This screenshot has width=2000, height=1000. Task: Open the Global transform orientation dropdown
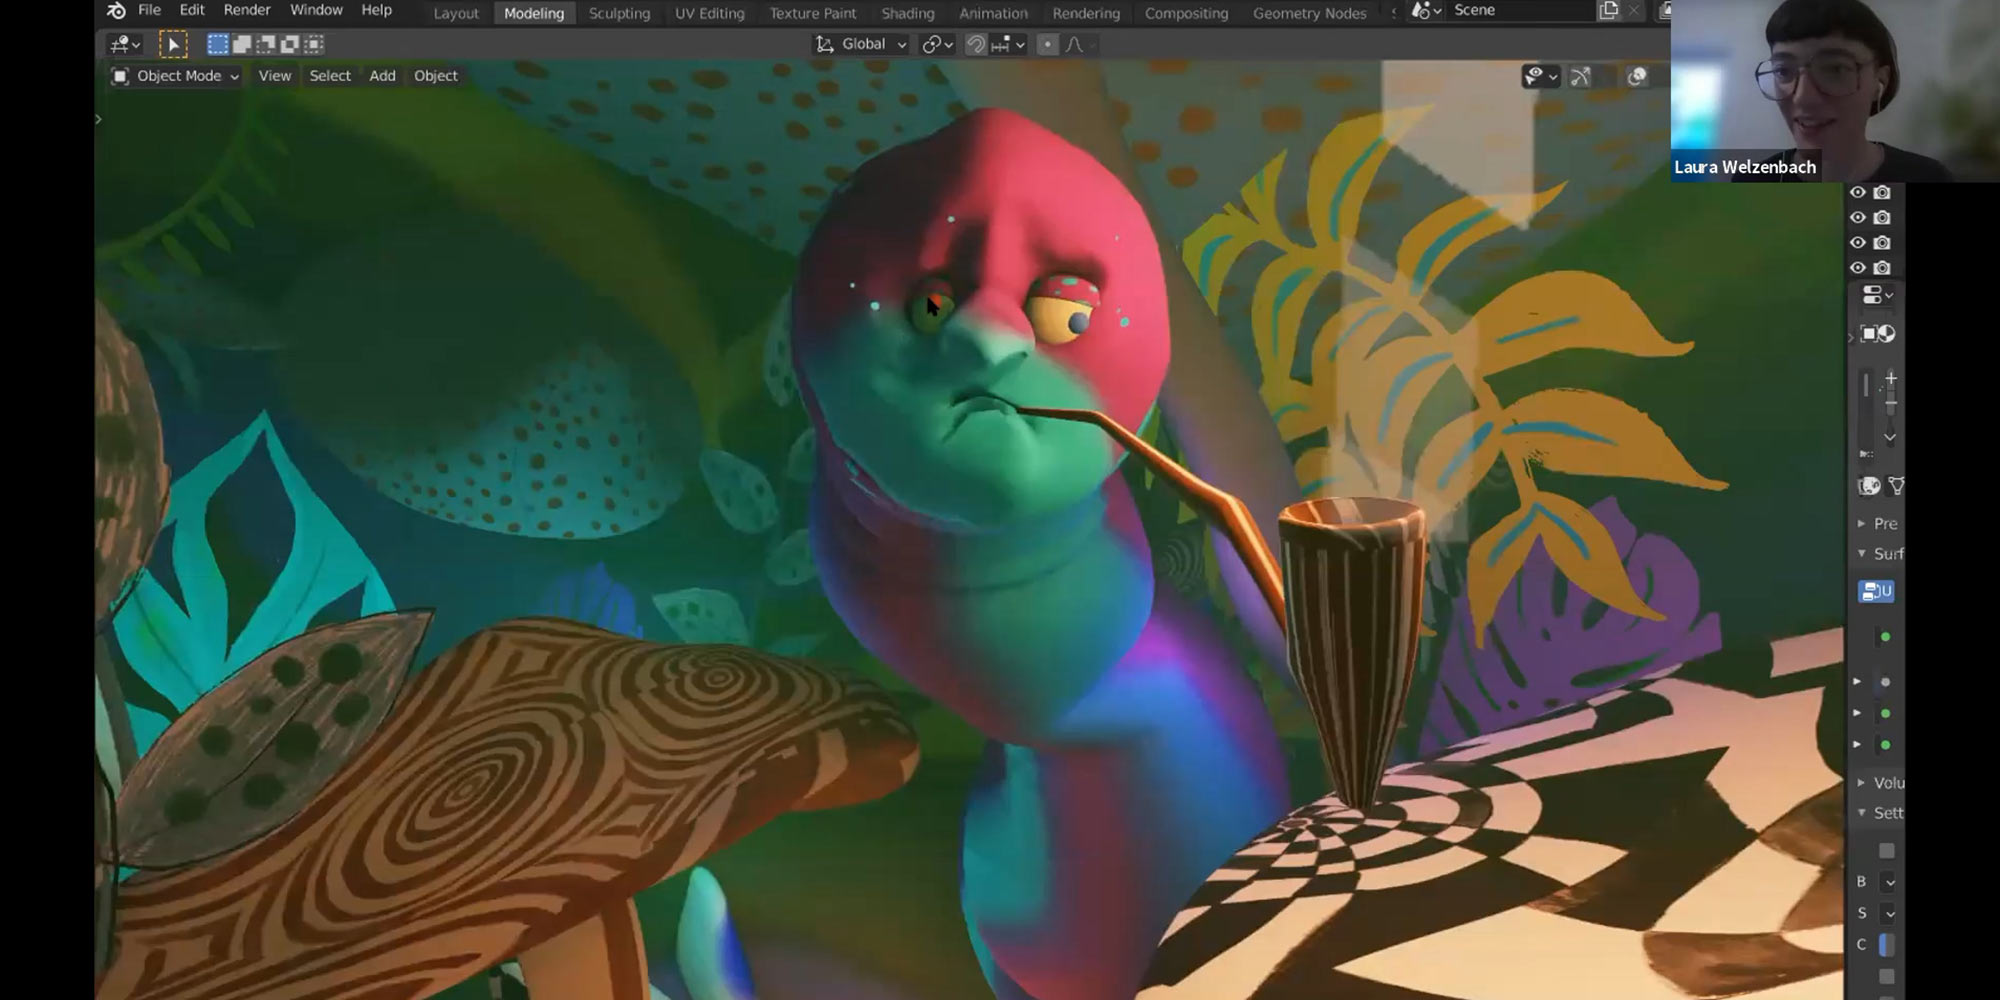pos(861,44)
